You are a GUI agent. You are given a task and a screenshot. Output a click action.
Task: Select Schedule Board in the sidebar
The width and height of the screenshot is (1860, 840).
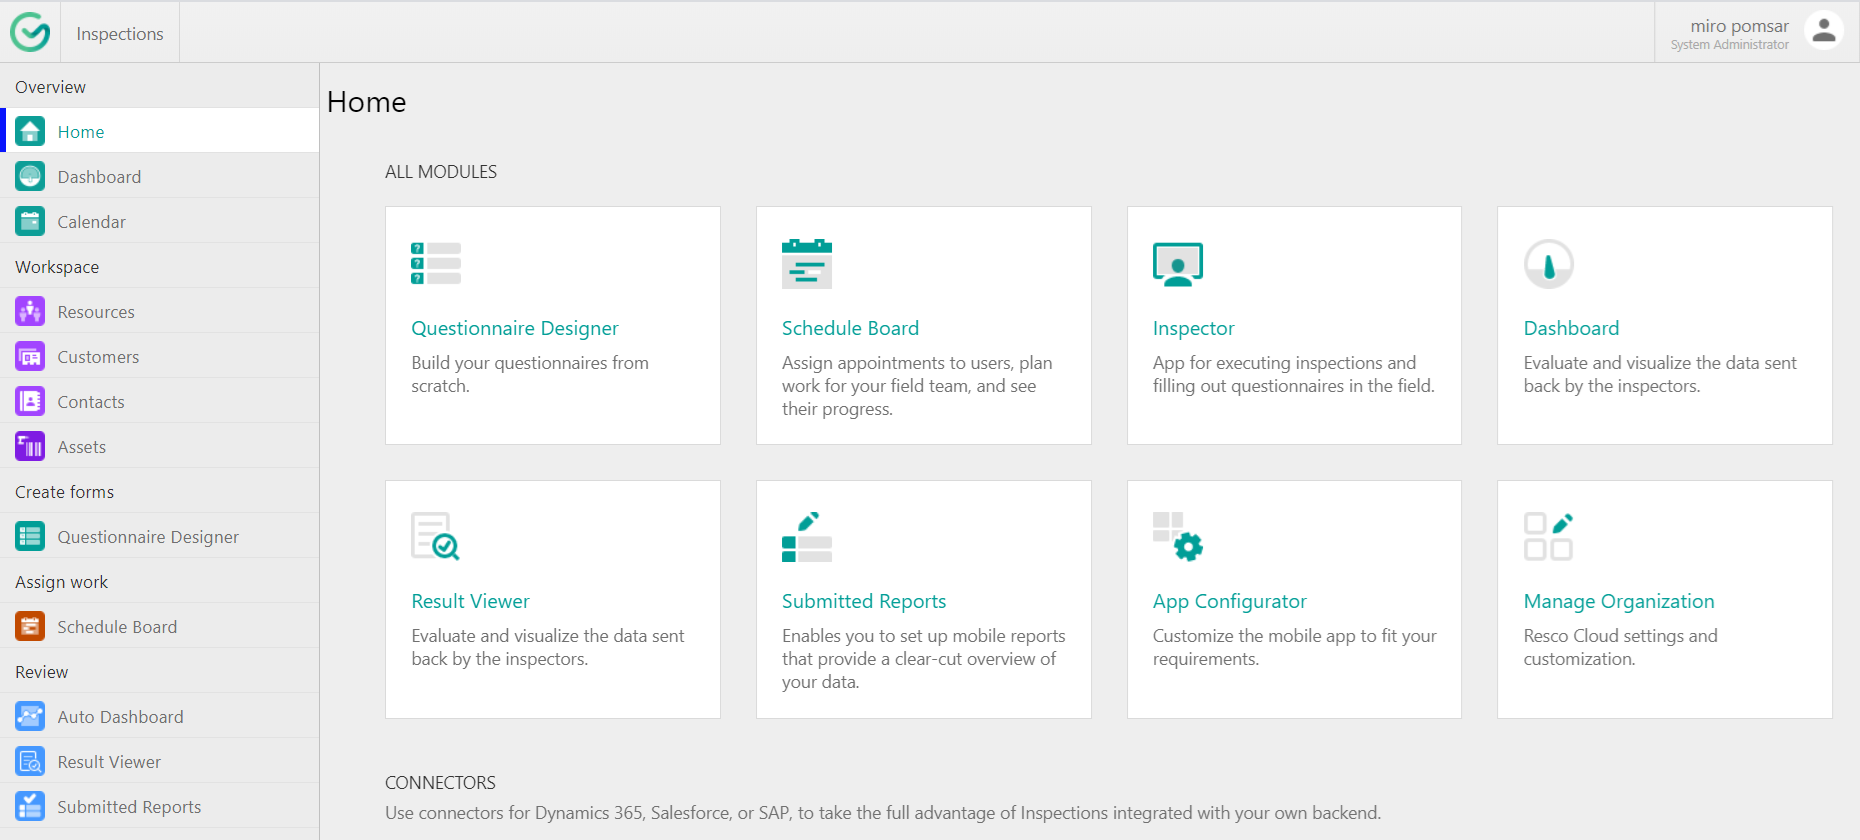(117, 627)
